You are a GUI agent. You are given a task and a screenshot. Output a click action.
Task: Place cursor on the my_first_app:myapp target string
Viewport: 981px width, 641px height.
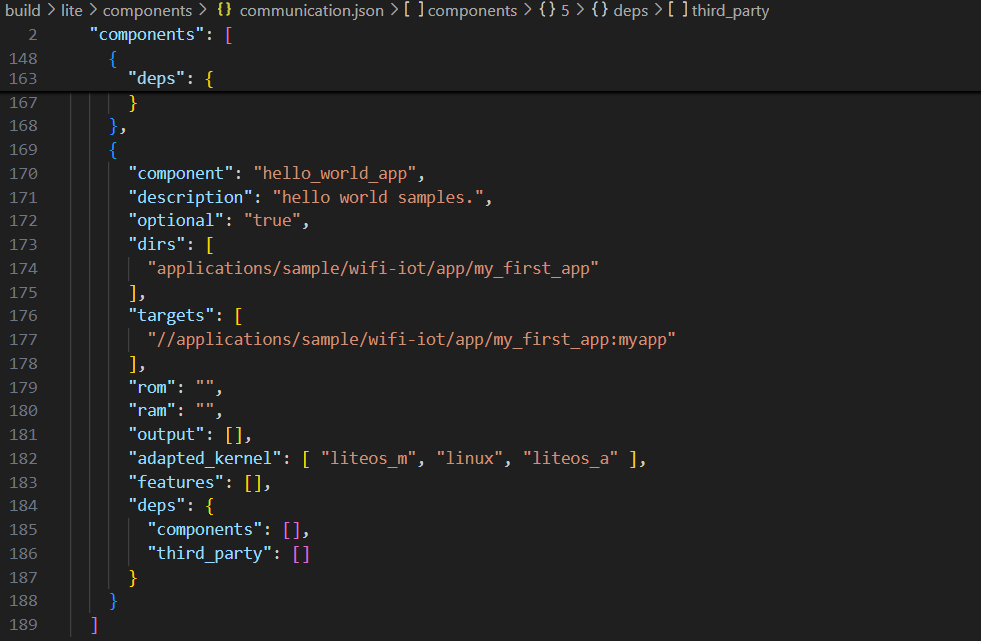tap(411, 340)
